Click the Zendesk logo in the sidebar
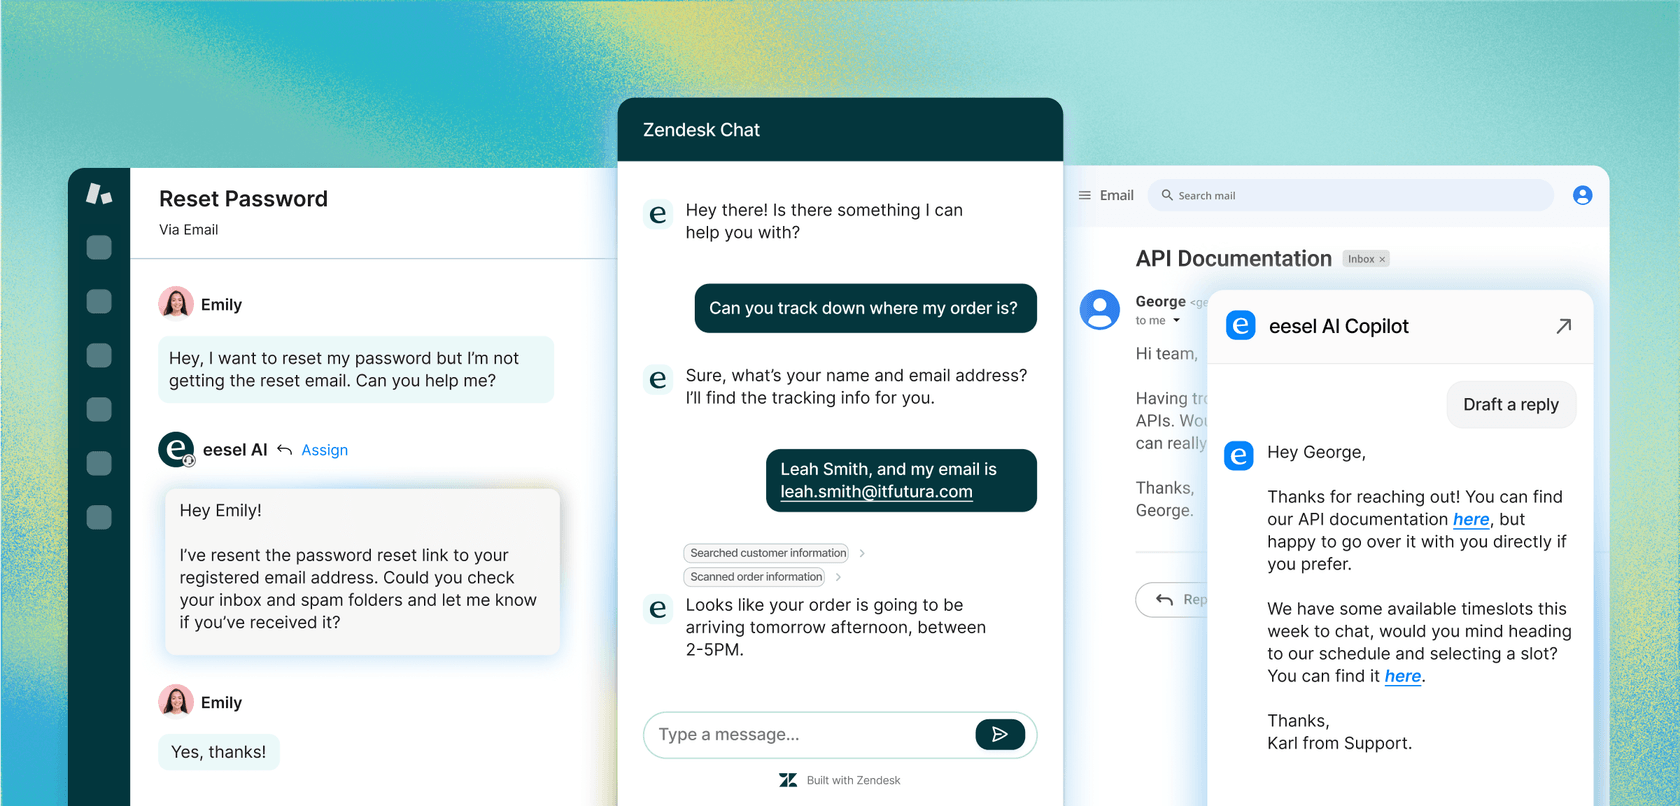 pos(98,193)
